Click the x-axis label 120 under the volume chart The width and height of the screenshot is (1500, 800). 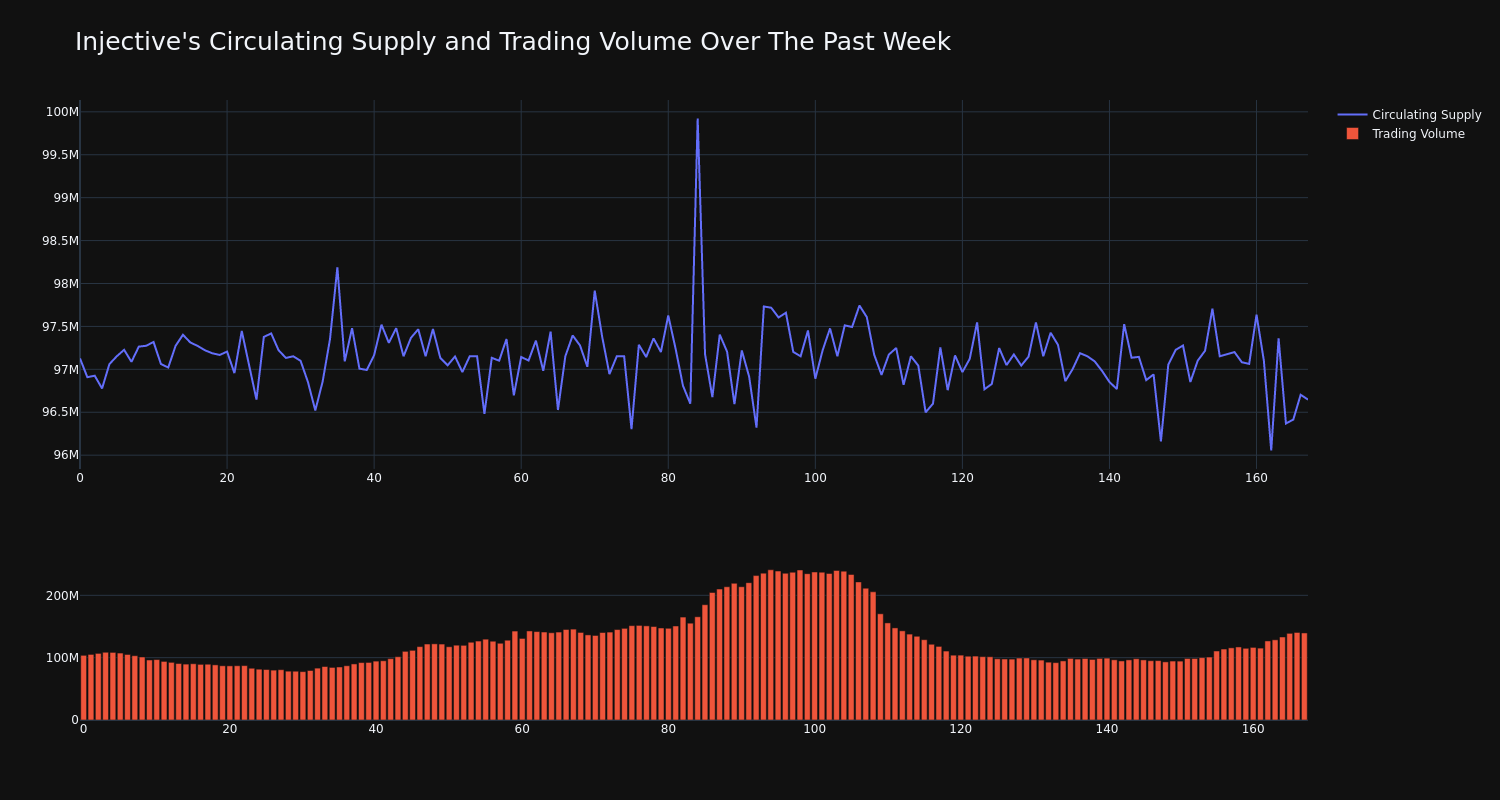point(961,729)
